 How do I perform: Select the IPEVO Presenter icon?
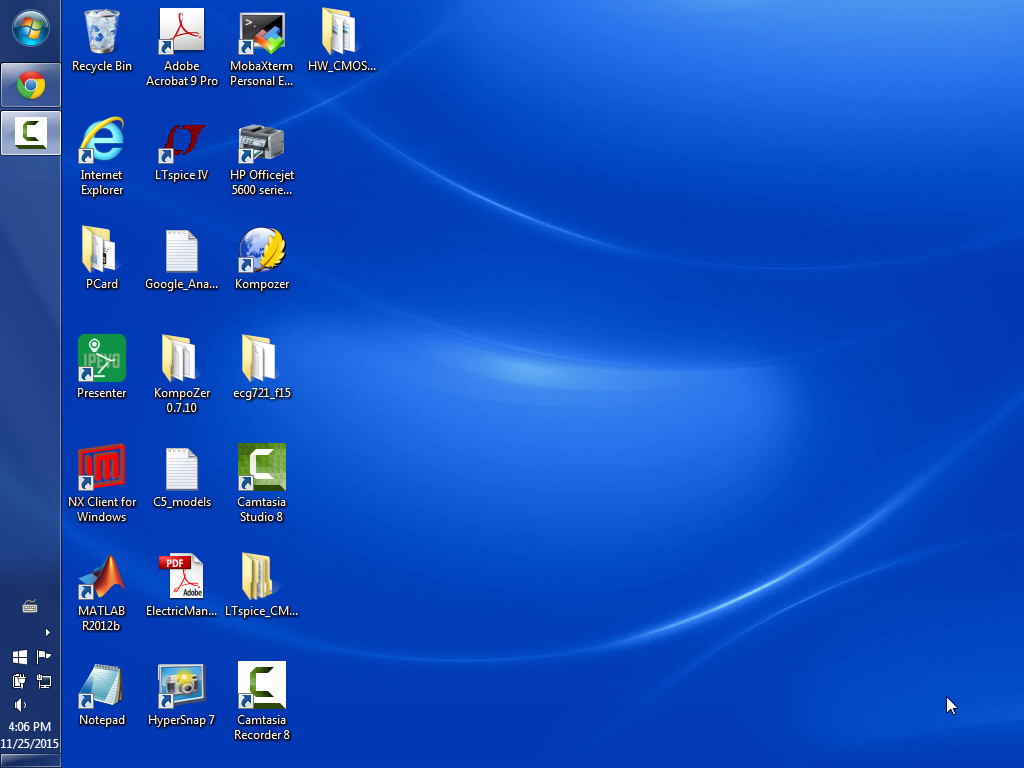[x=102, y=361]
